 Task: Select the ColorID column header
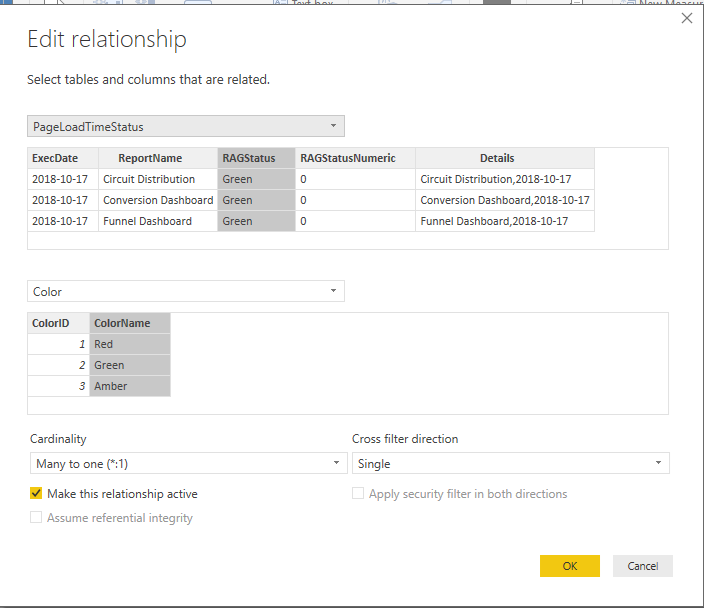click(x=58, y=323)
